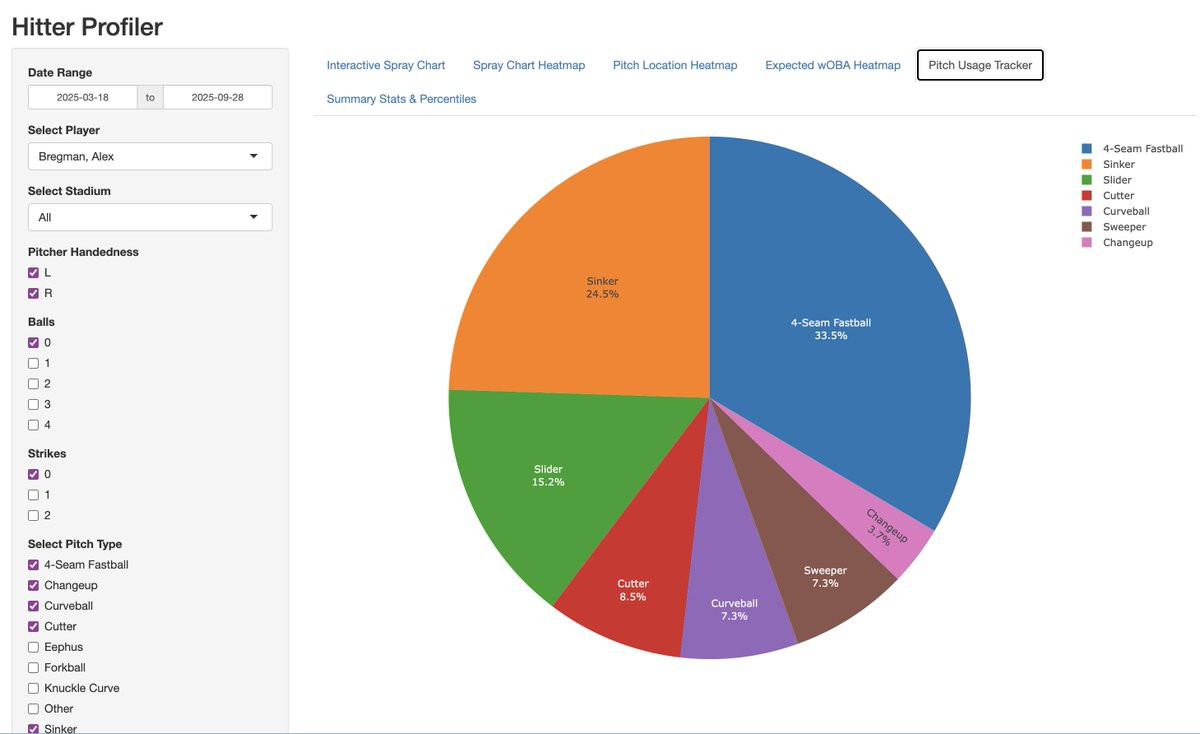Uncheck the Changeup pitch type checkbox
Image resolution: width=1200 pixels, height=734 pixels.
(x=33, y=586)
